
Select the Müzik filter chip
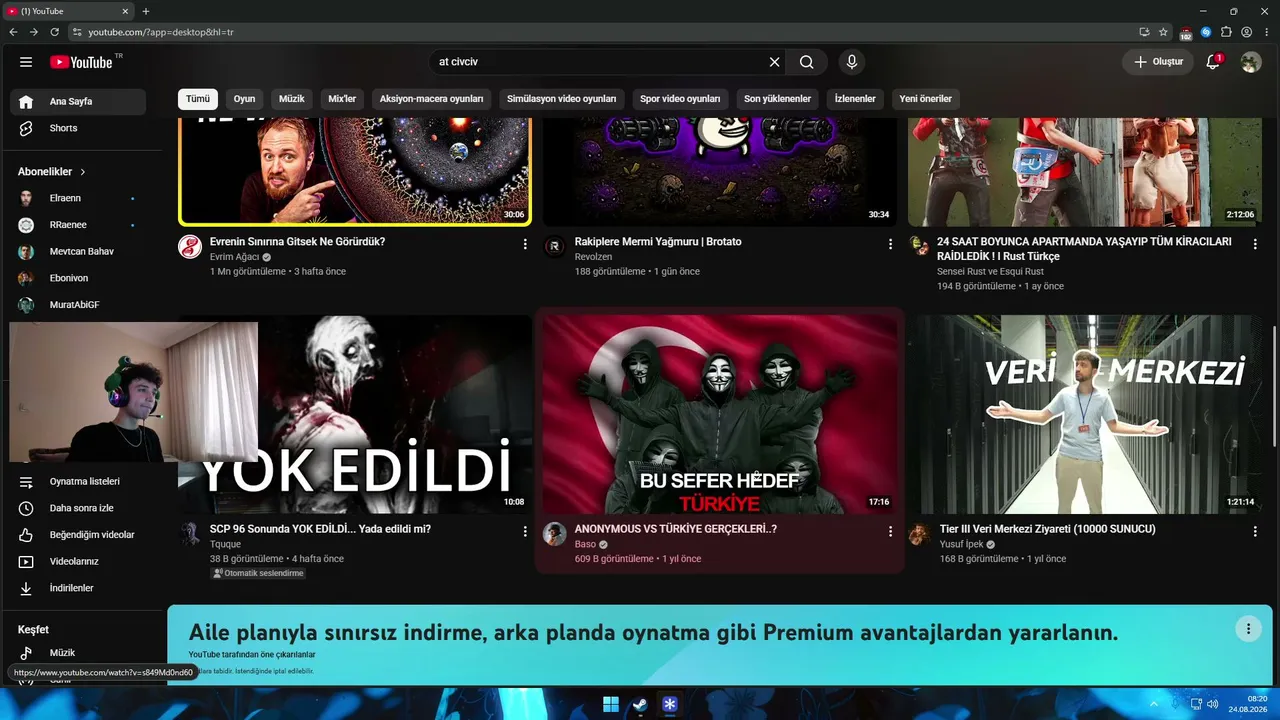click(292, 99)
